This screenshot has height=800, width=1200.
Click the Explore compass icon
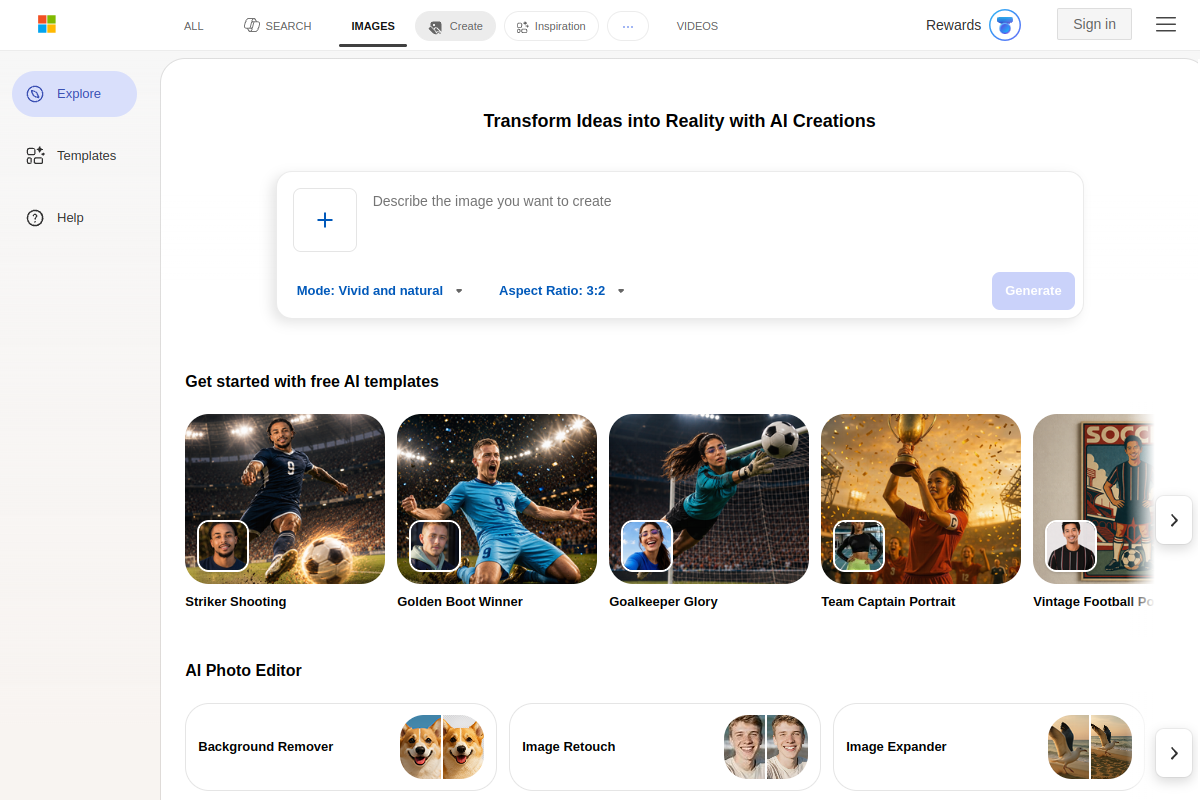(x=35, y=94)
